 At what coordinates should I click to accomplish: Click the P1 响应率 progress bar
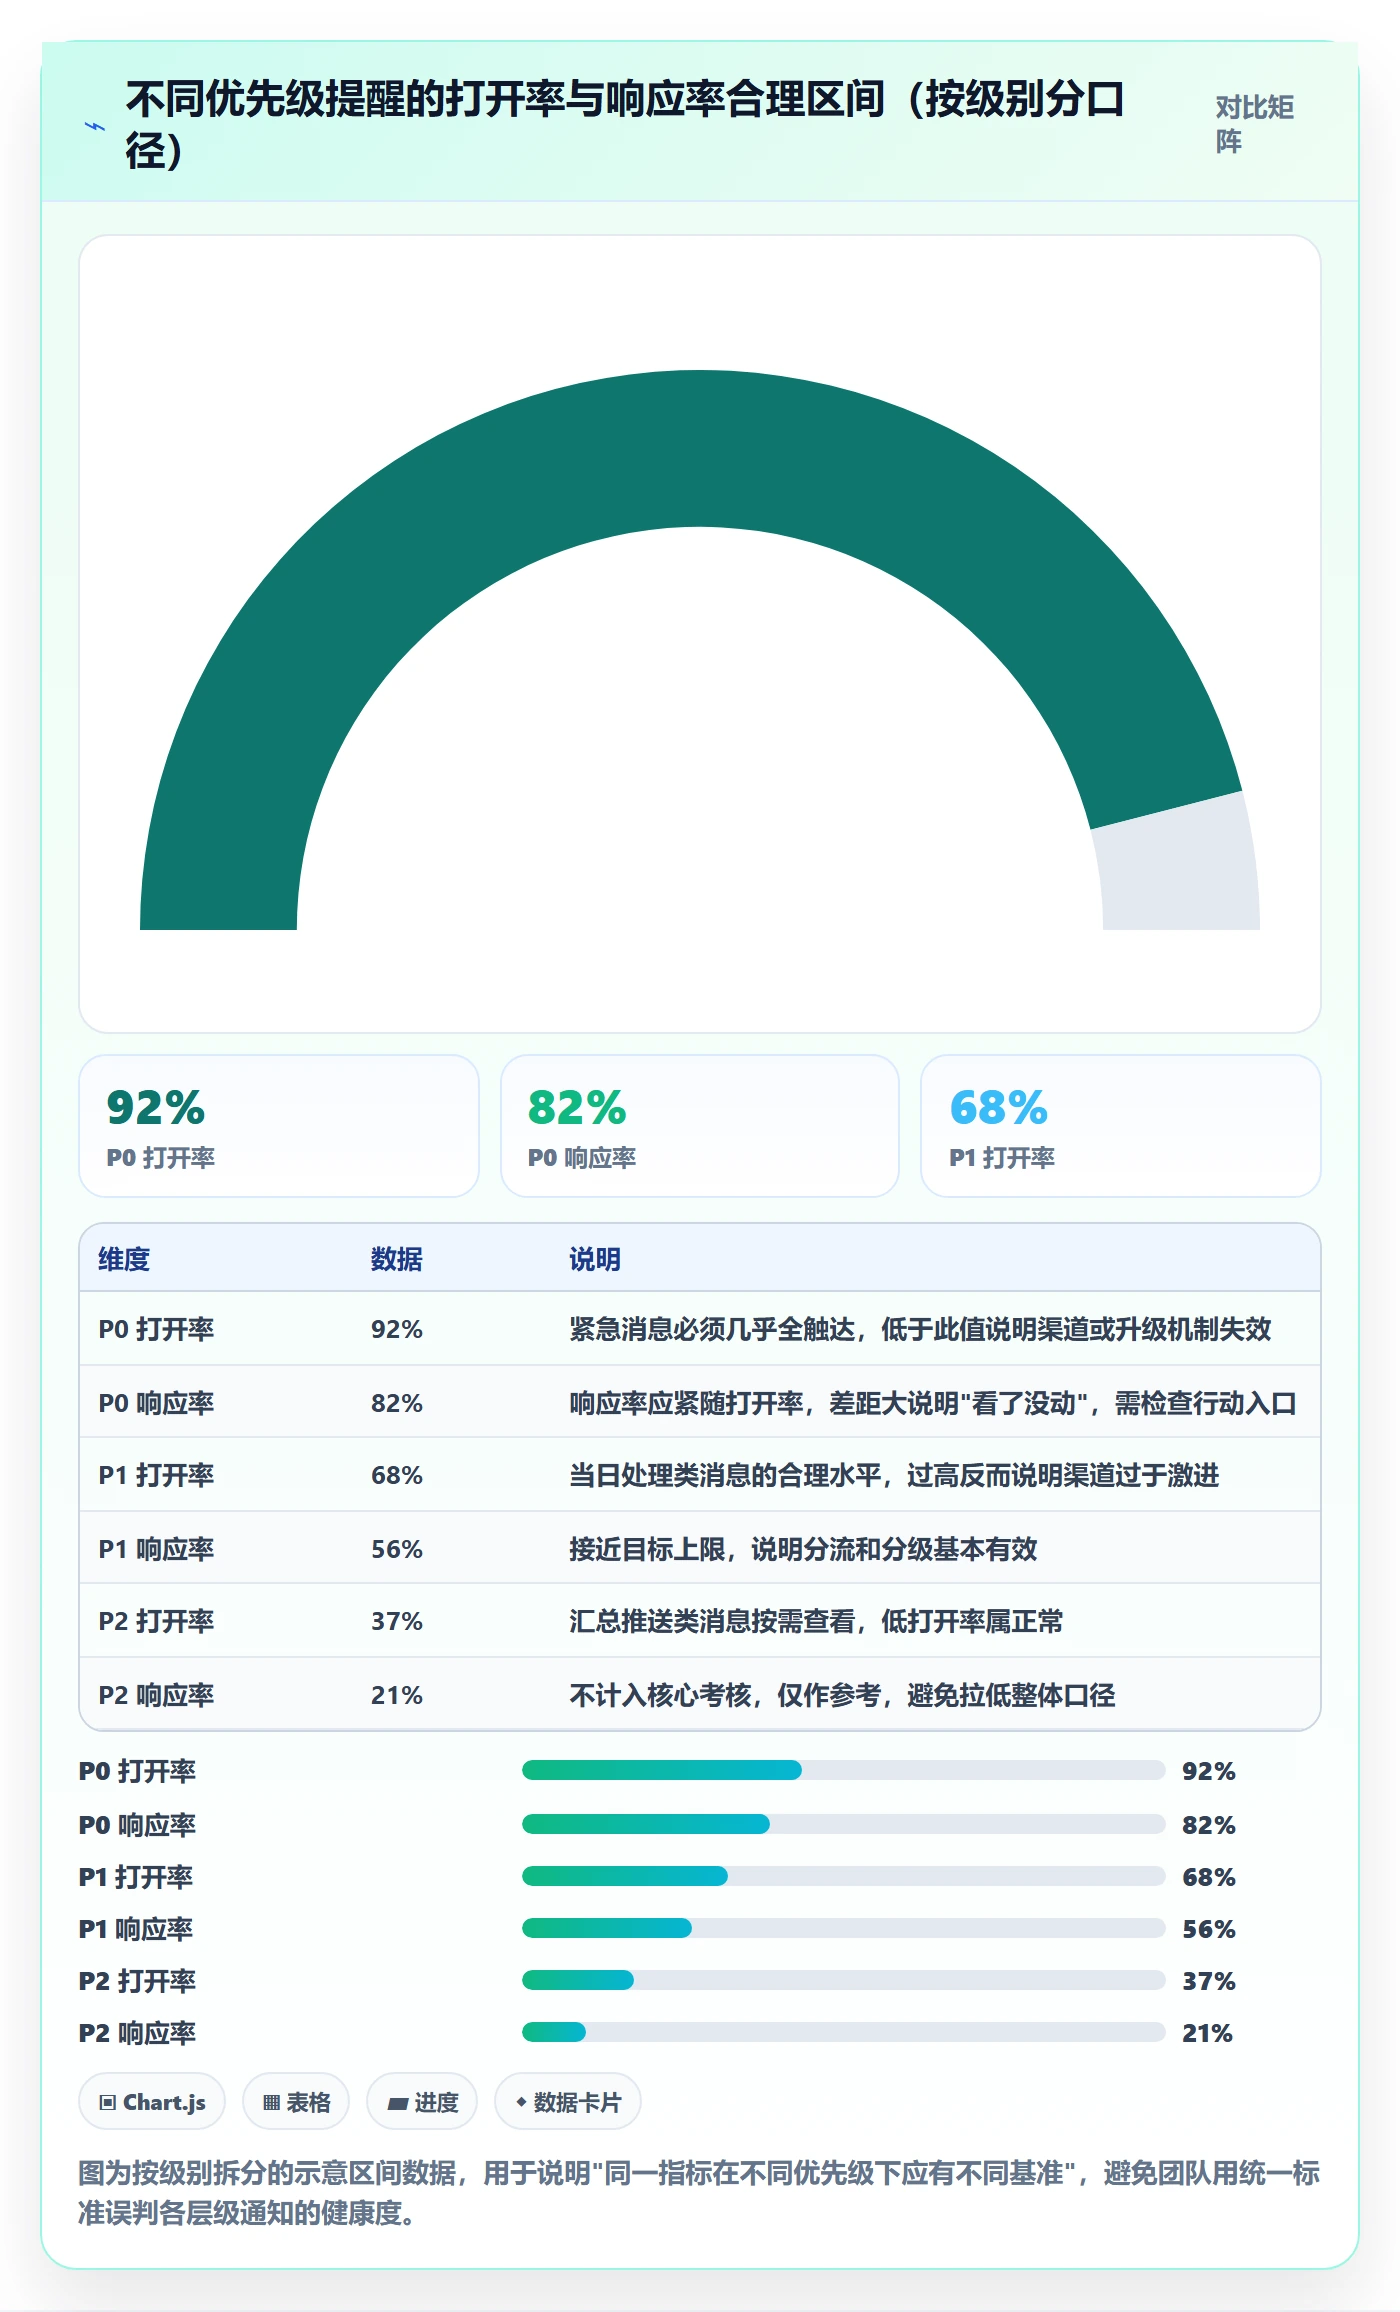click(x=843, y=1928)
